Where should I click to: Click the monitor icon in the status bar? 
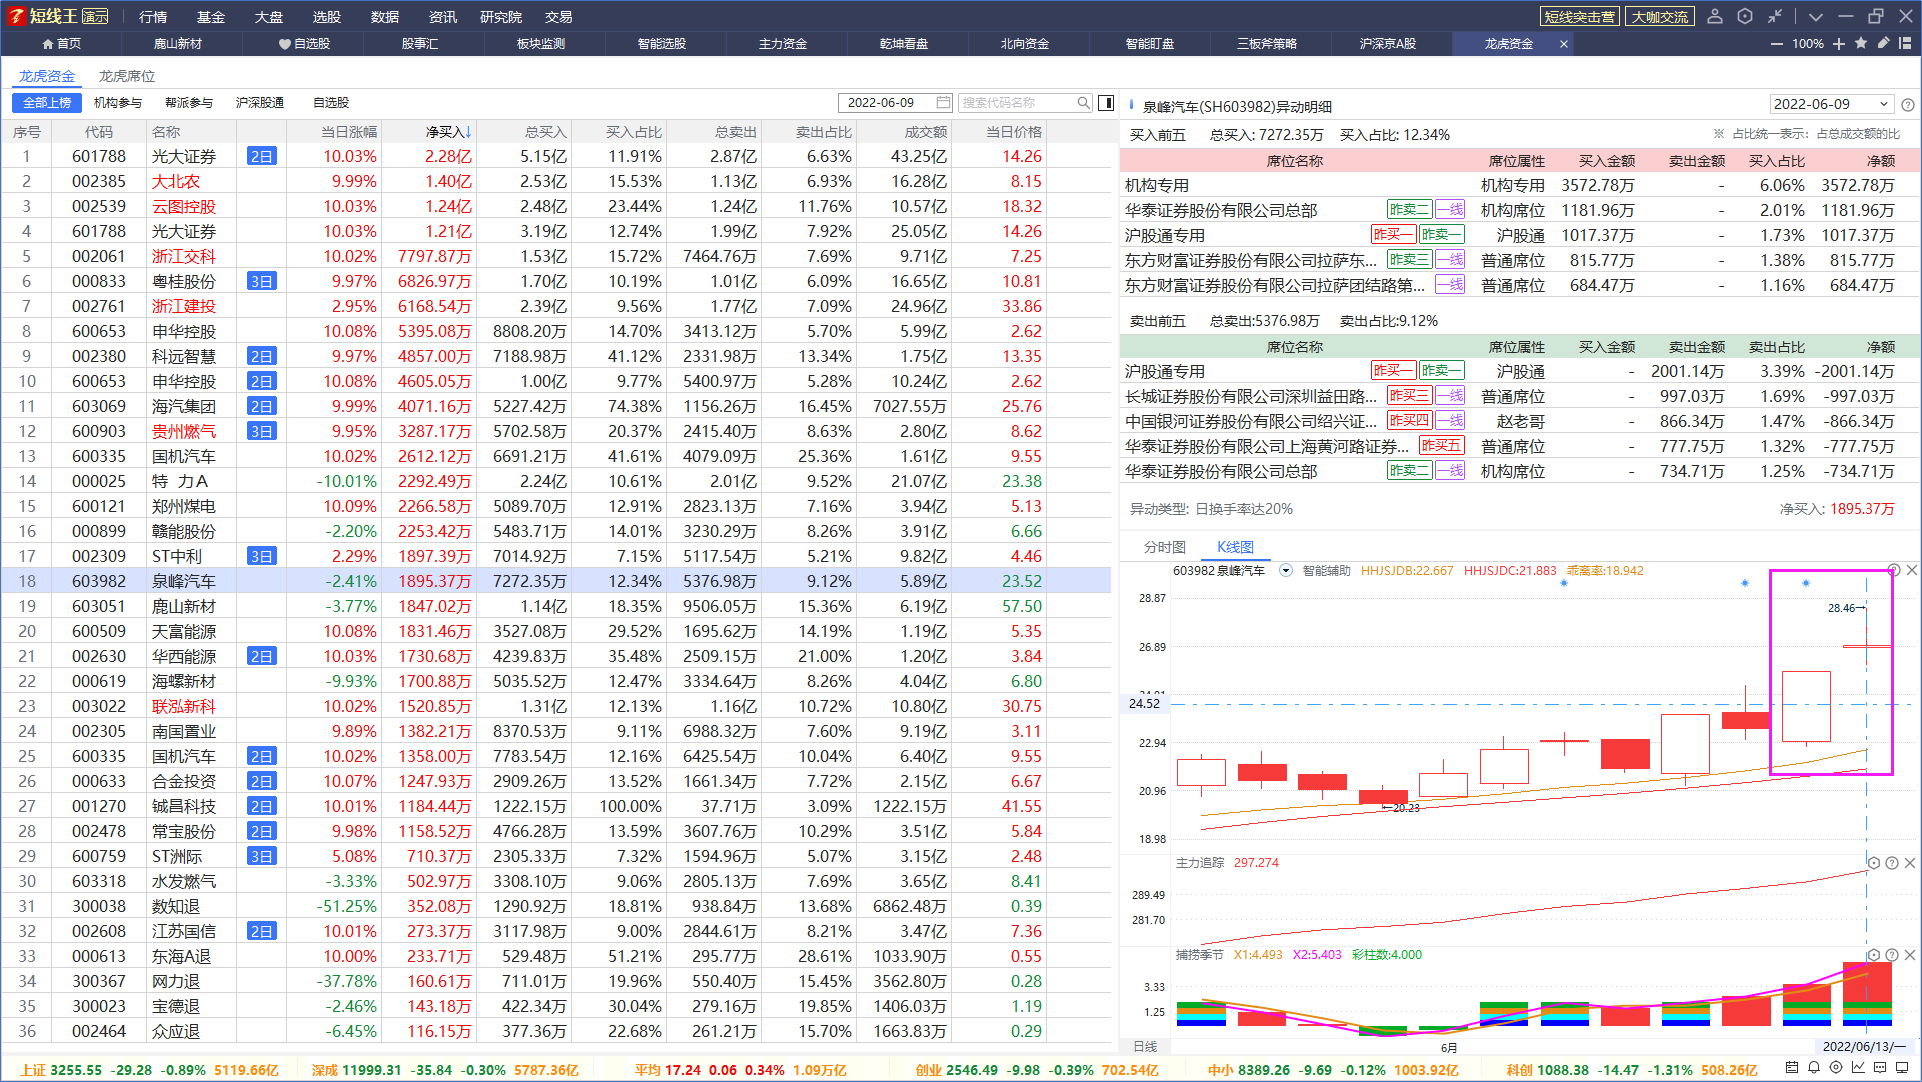click(x=1902, y=1068)
